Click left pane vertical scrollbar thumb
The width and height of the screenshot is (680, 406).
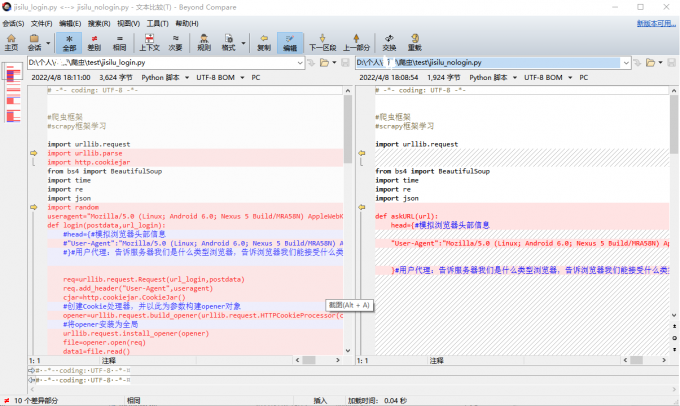[x=348, y=129]
